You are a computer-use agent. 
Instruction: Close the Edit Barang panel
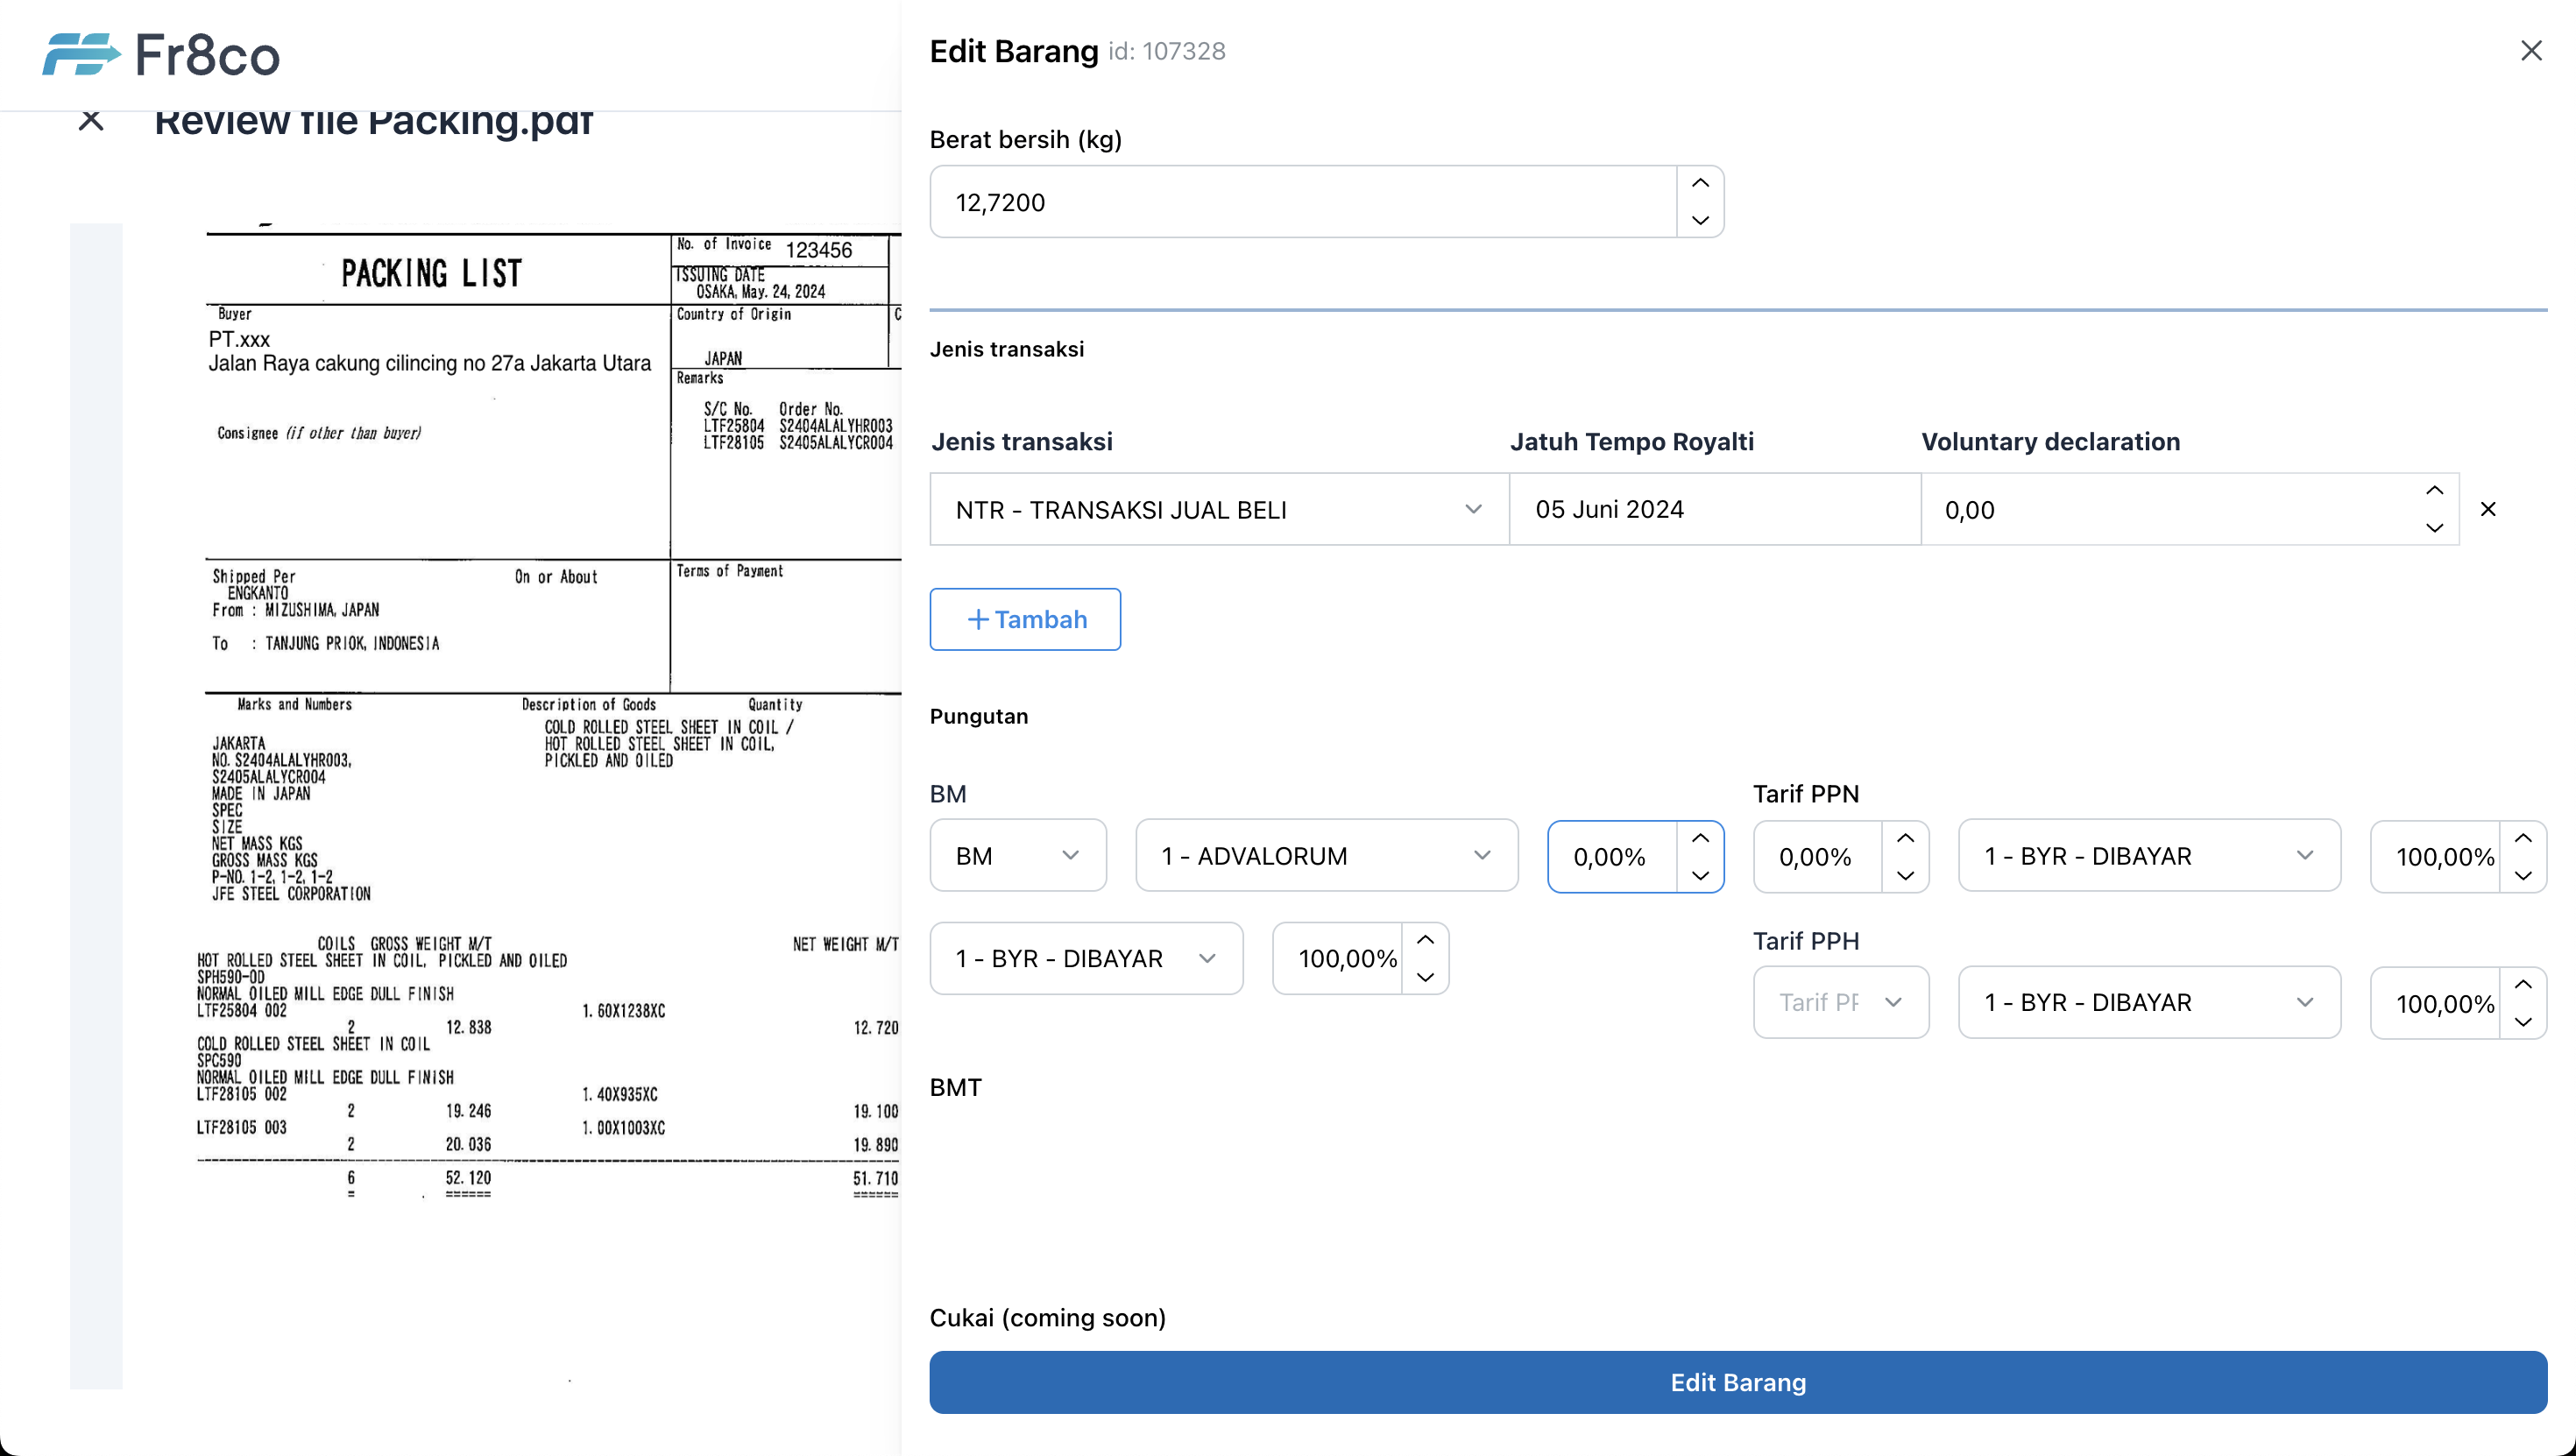click(2530, 51)
